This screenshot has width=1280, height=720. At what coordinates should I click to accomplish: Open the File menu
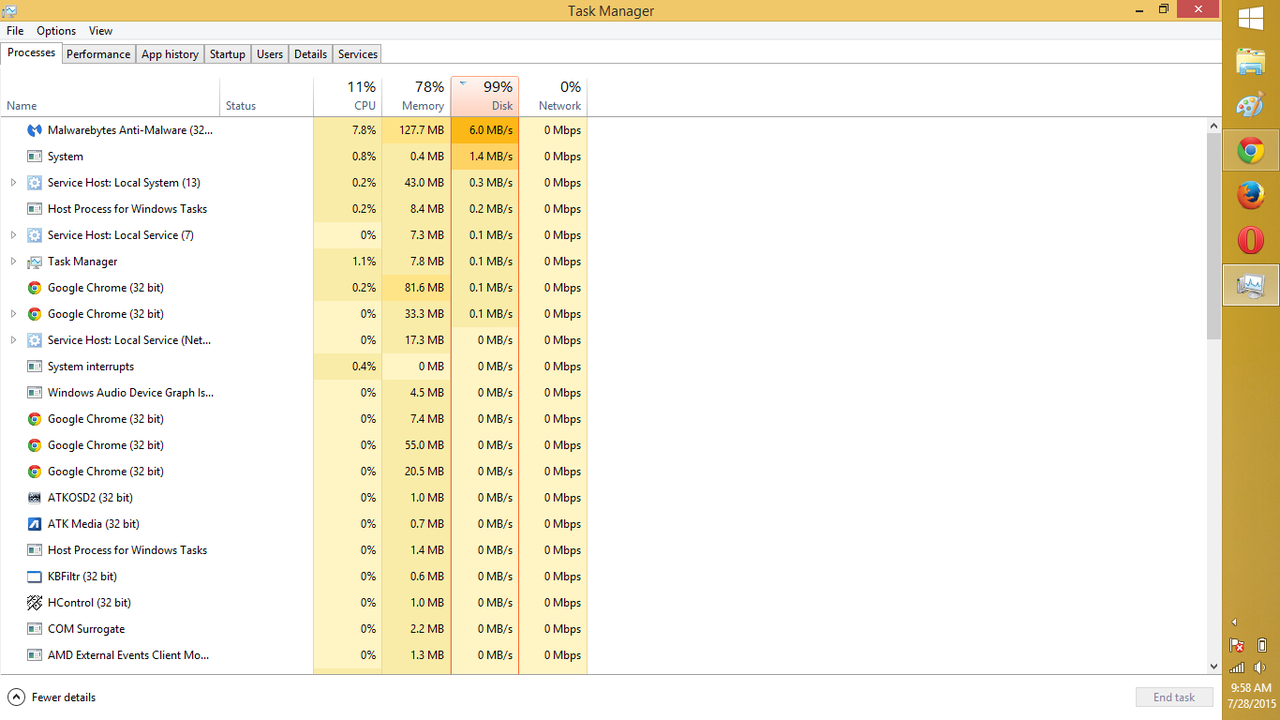(15, 31)
